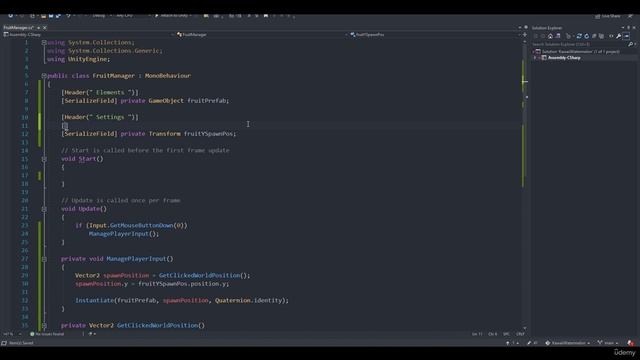This screenshot has width=640, height=360.
Task: Select the Assembly-CSharp project item
Action: point(564,58)
